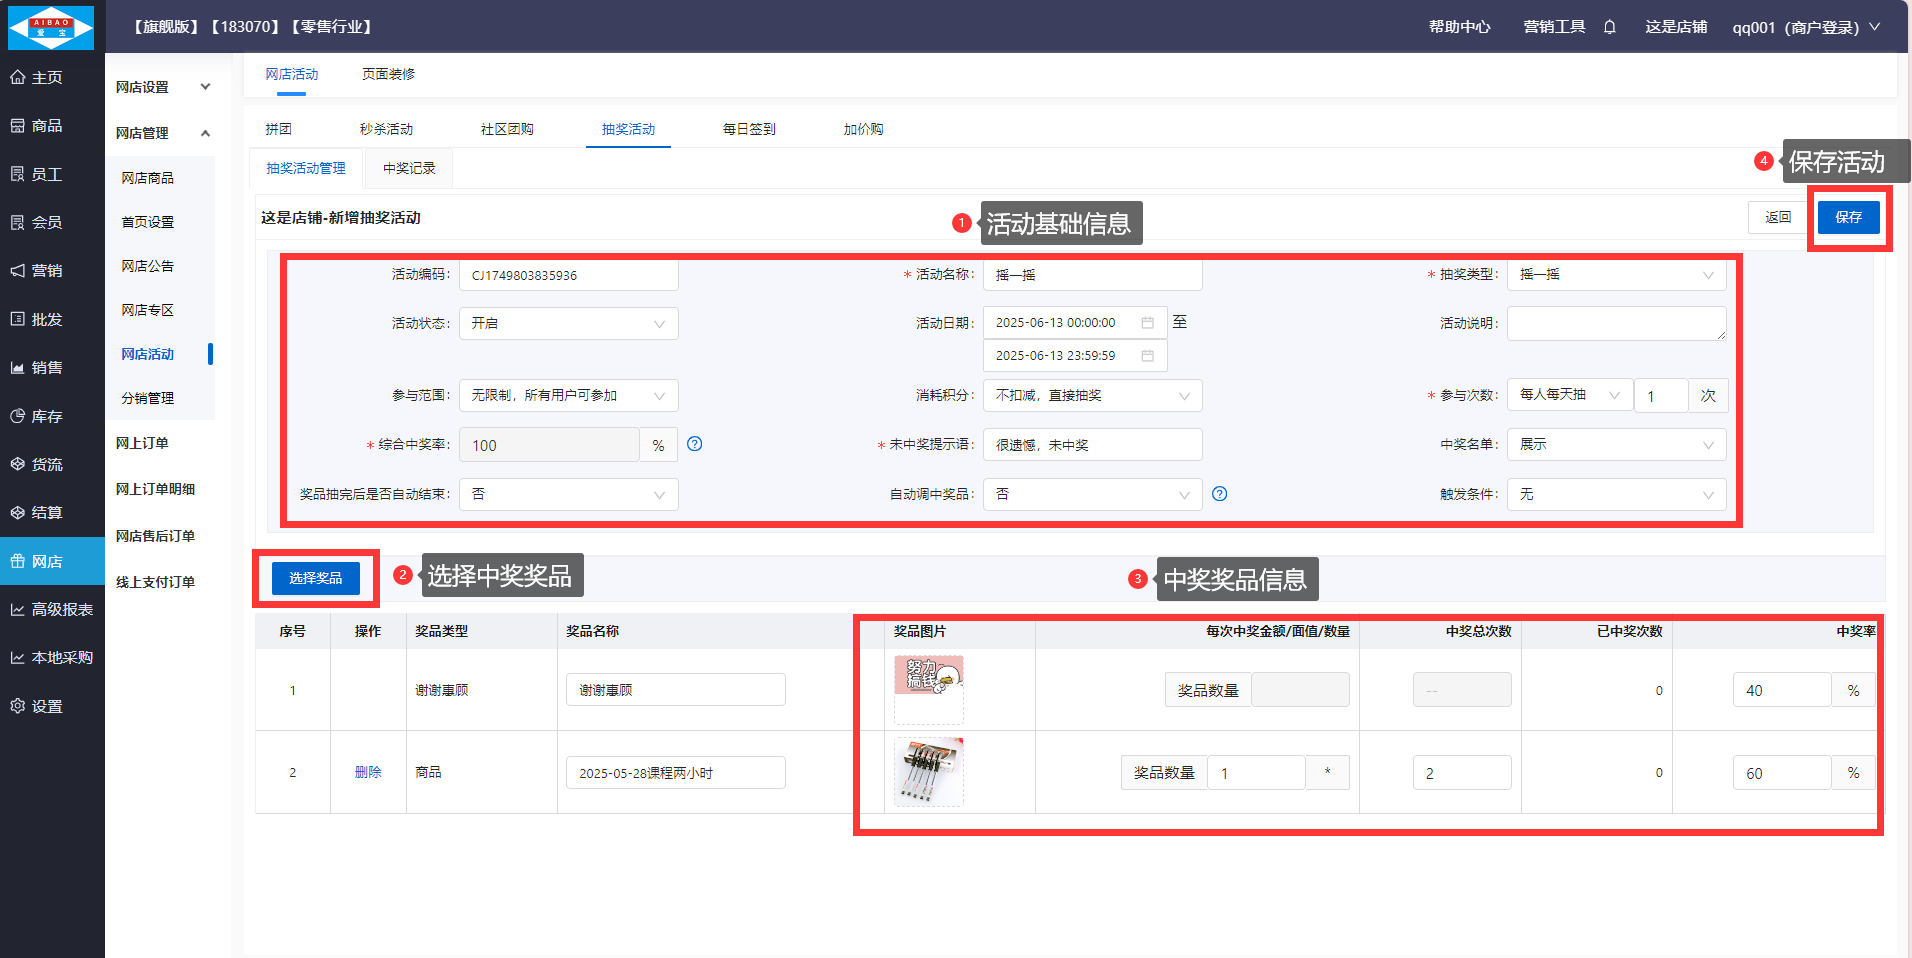This screenshot has height=958, width=1912.
Task: Click the notification bell icon
Action: tap(1610, 27)
